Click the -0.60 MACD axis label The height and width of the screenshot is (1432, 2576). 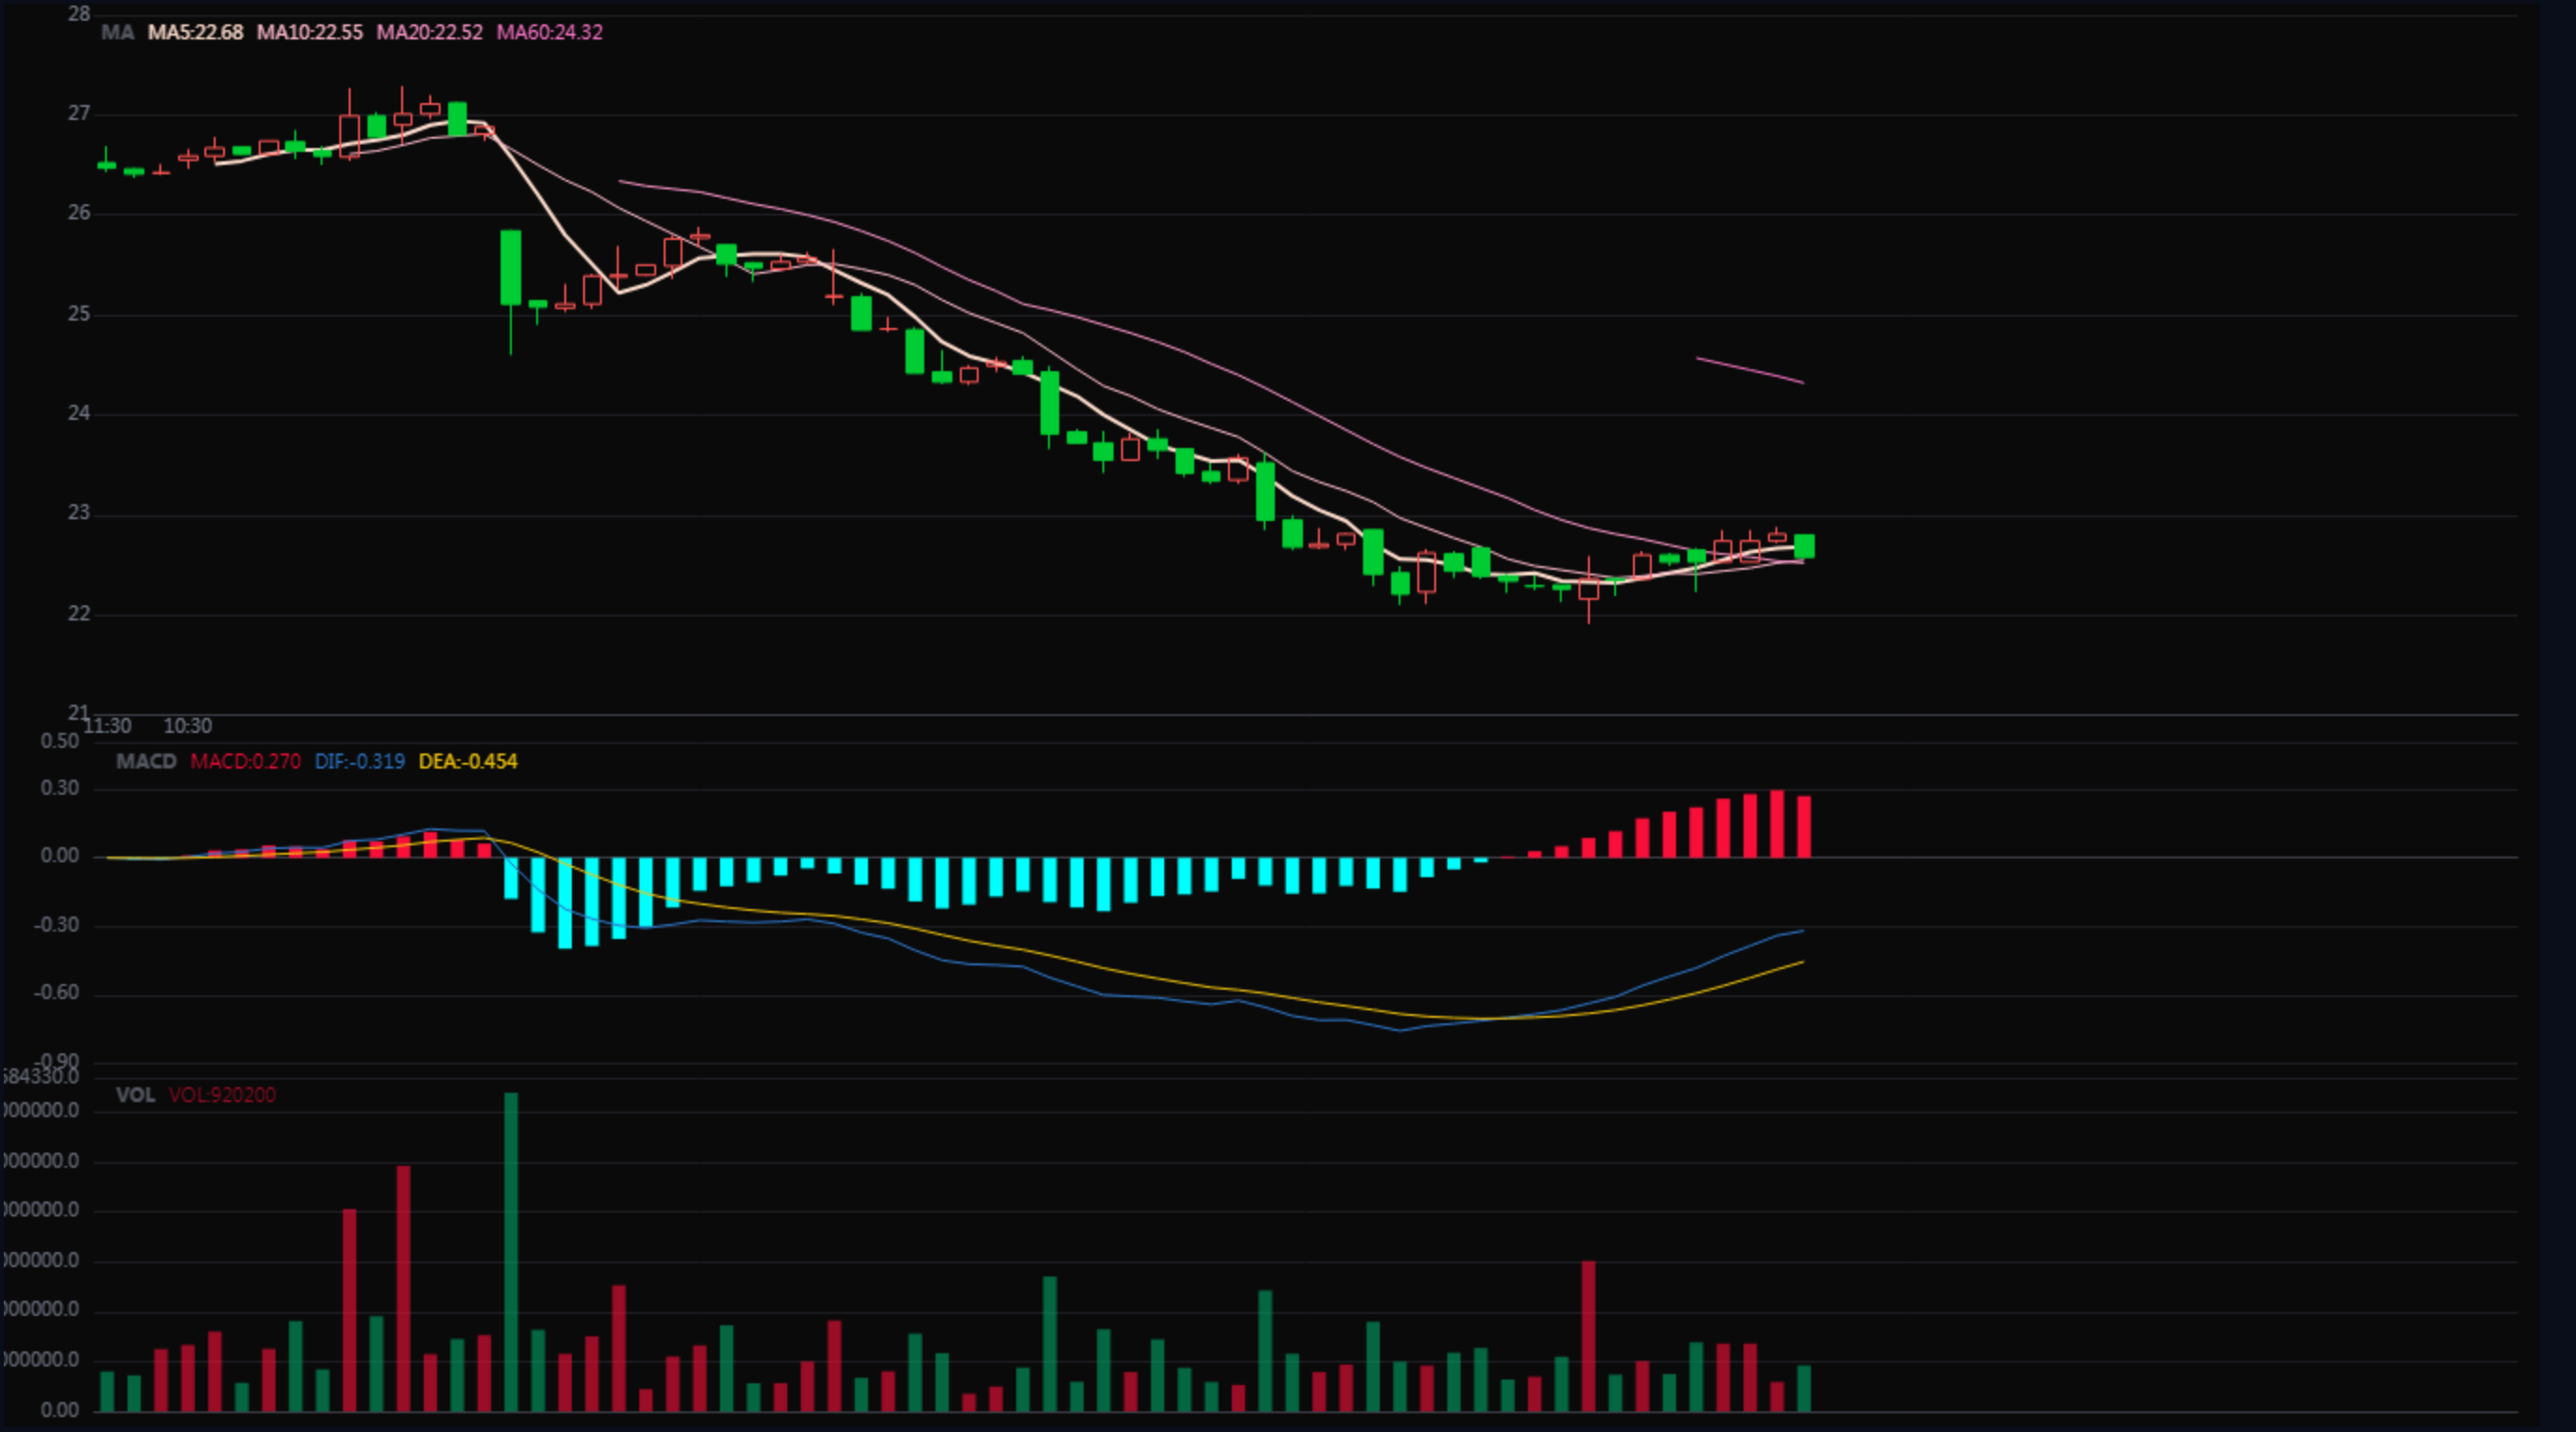(56, 993)
